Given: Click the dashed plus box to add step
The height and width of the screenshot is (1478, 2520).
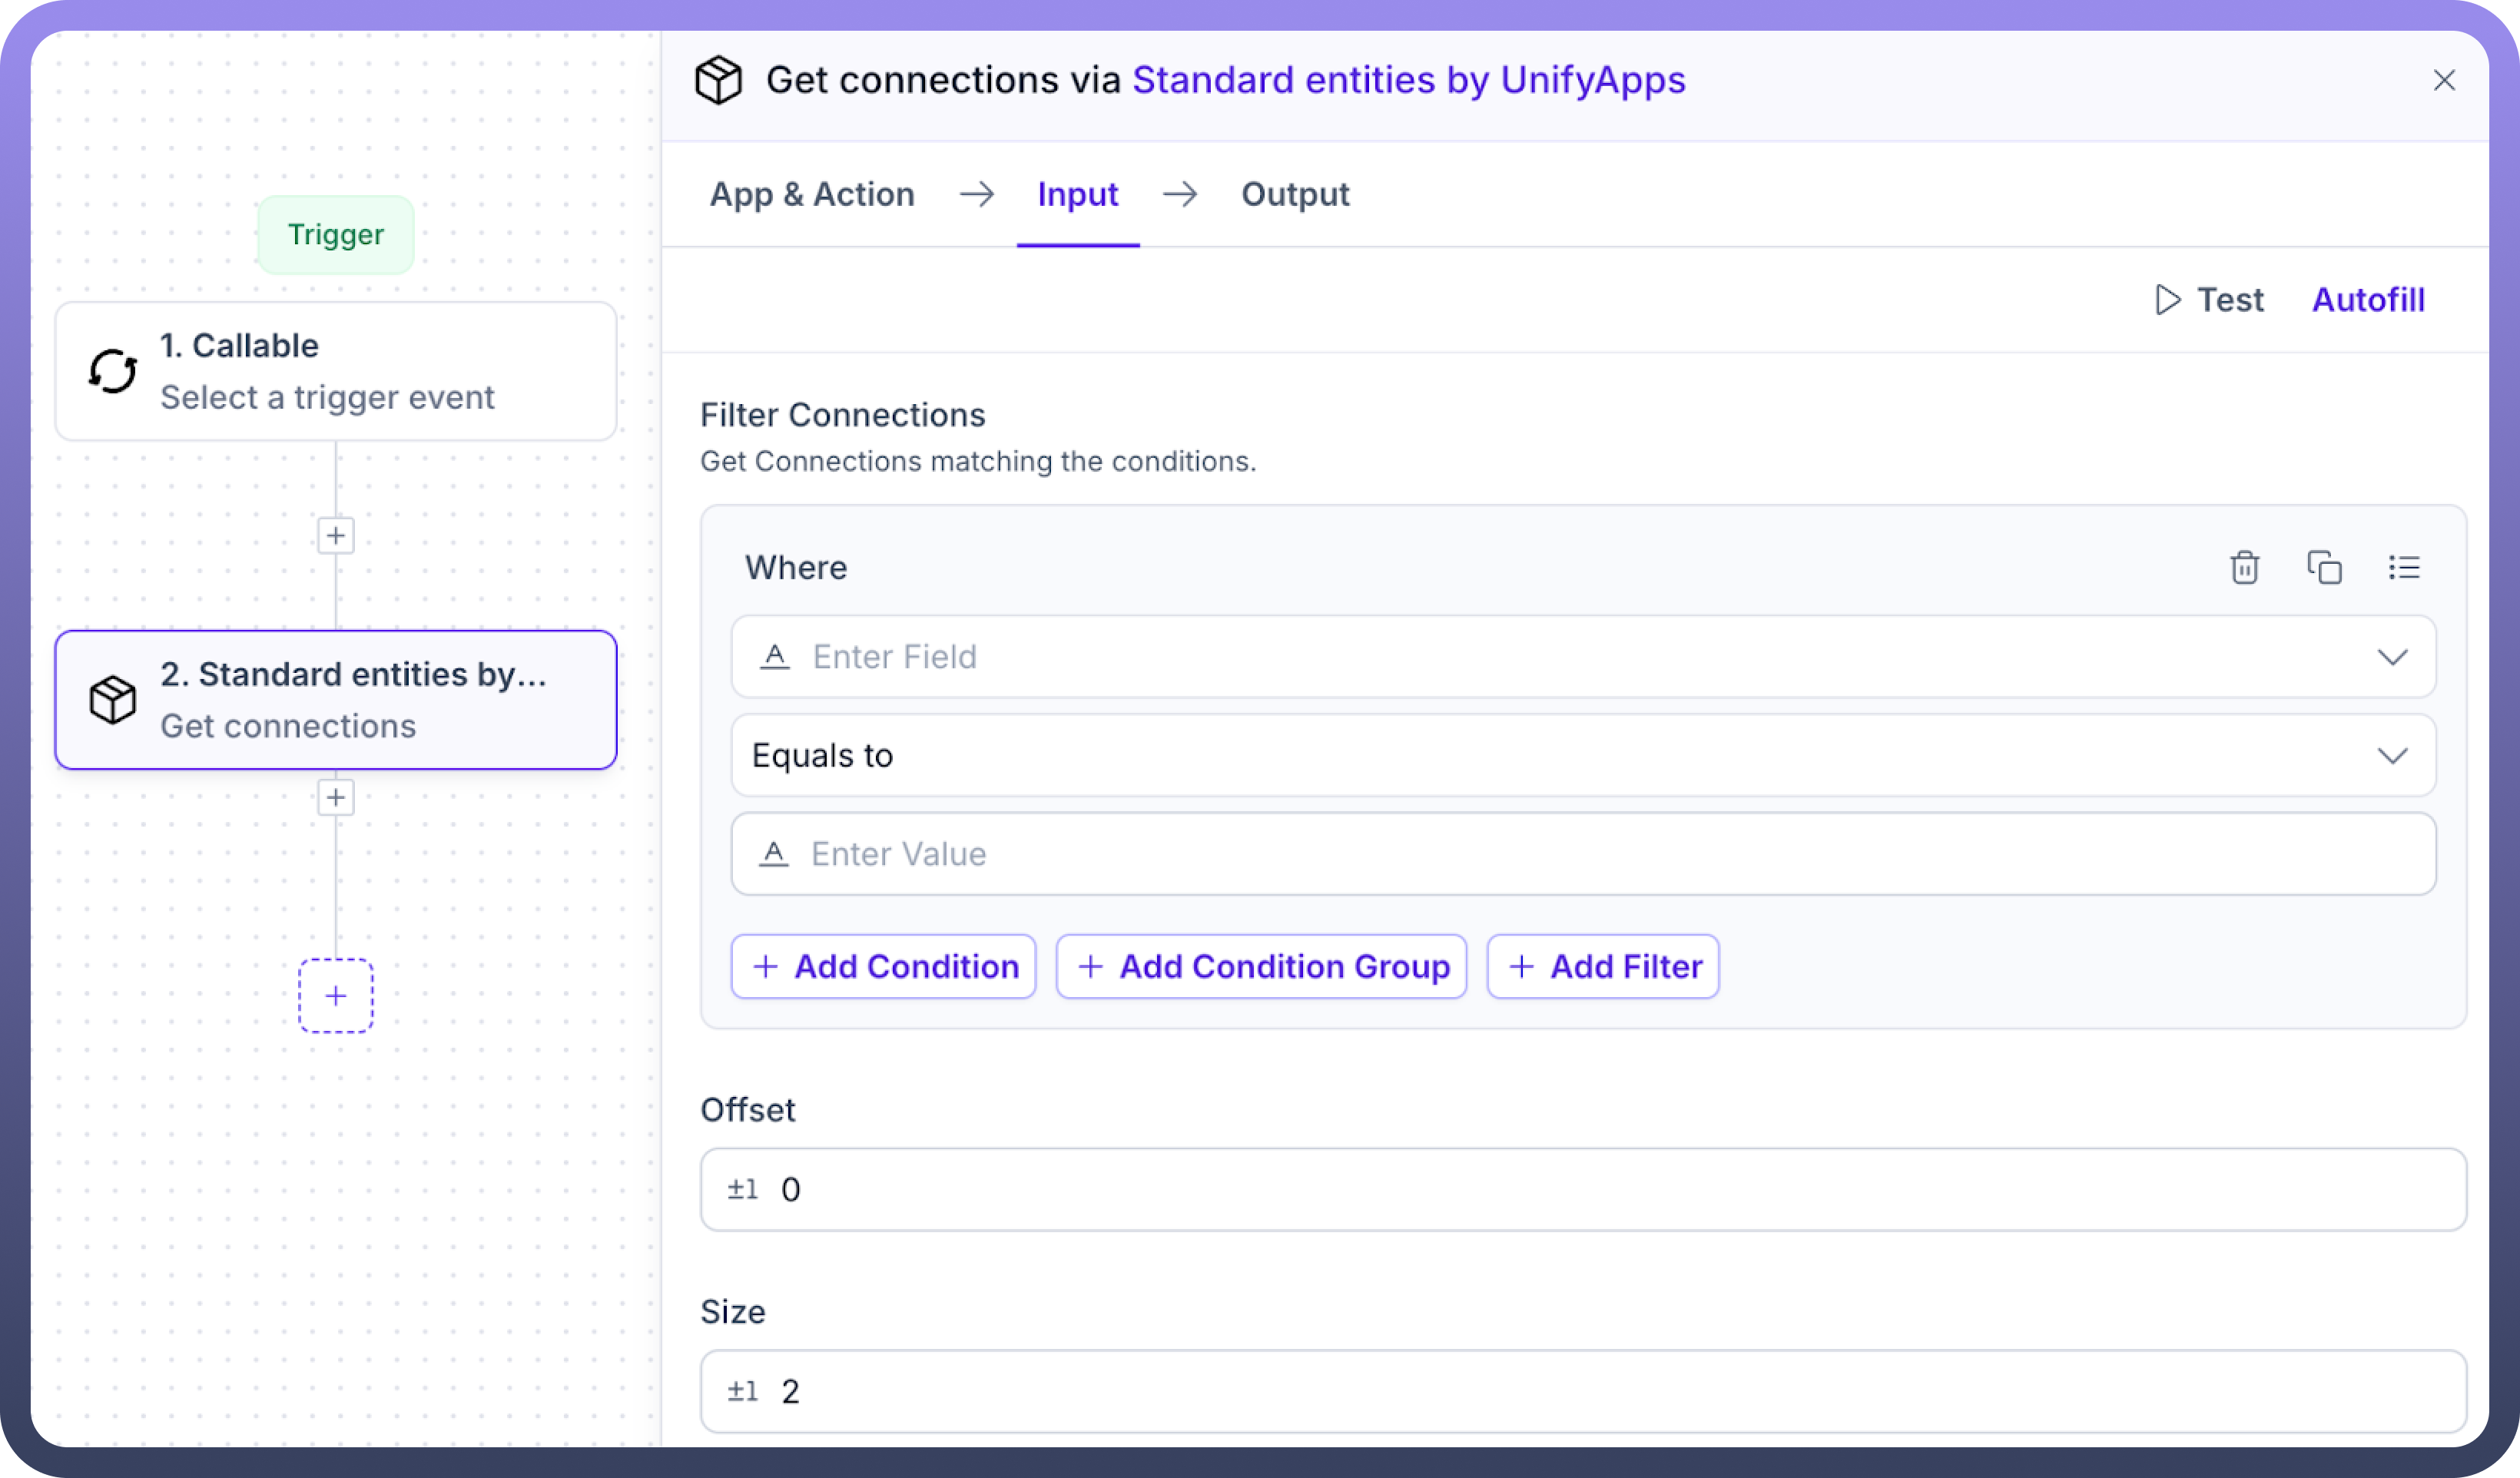Looking at the screenshot, I should (336, 996).
